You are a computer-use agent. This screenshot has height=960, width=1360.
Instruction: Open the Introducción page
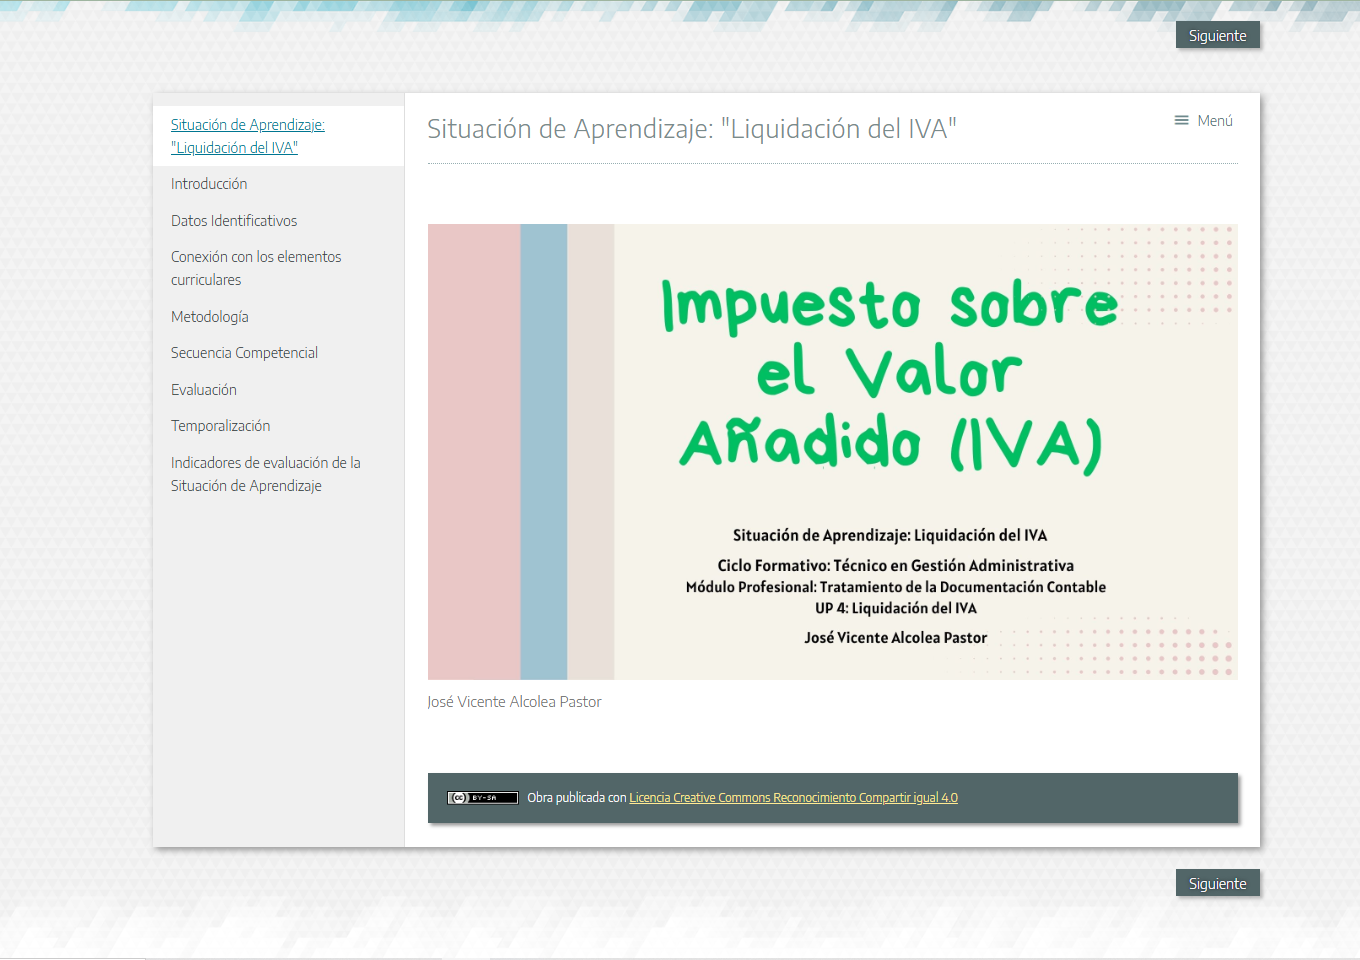click(209, 184)
